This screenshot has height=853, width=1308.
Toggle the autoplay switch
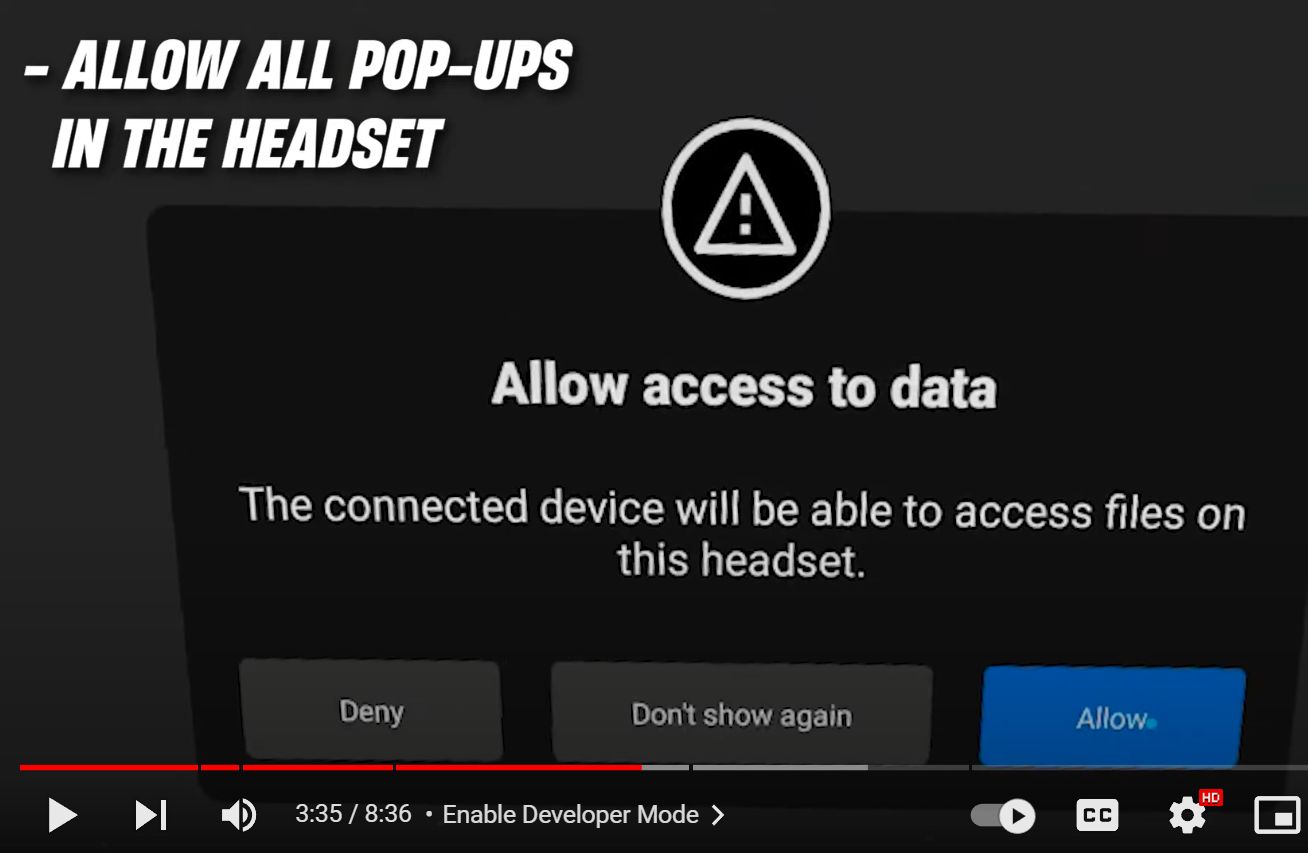tap(1003, 816)
